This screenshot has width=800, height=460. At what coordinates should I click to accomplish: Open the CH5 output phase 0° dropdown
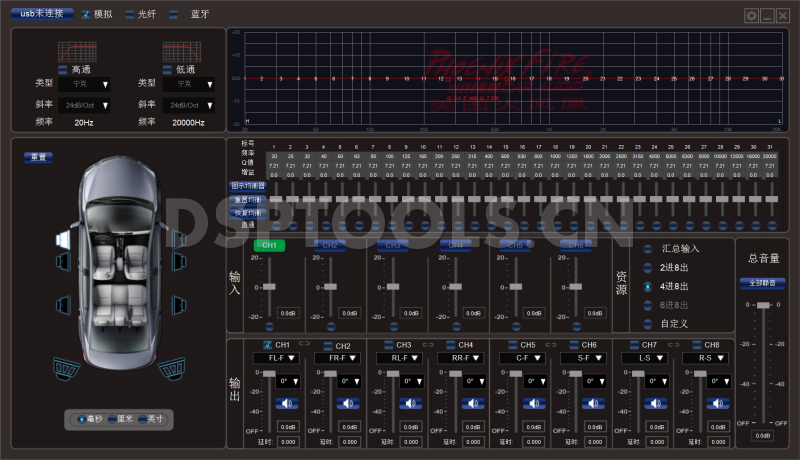(x=535, y=381)
